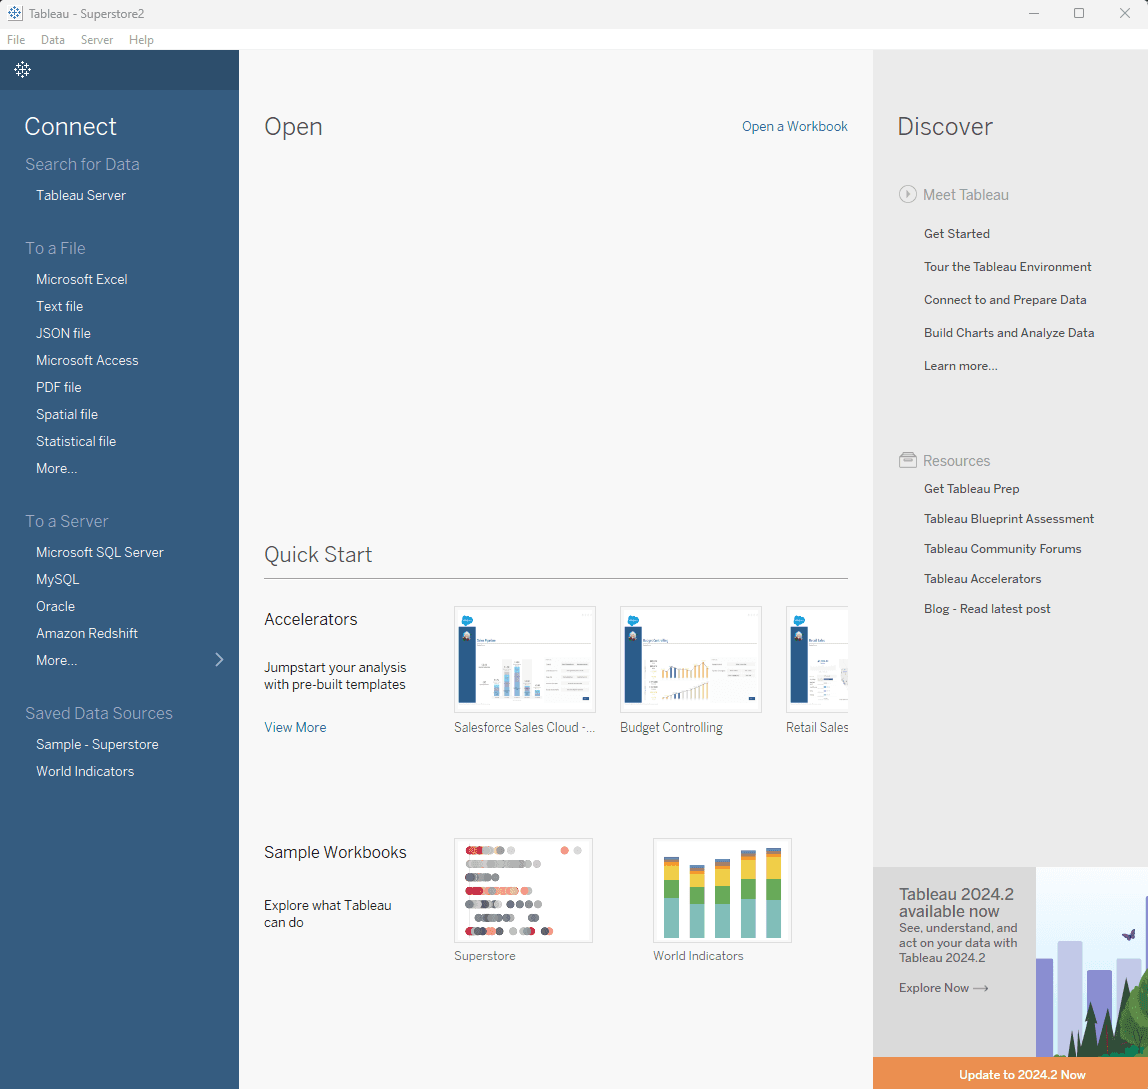This screenshot has height=1089, width=1148.
Task: Connect to a Spatial file
Action: tap(67, 415)
